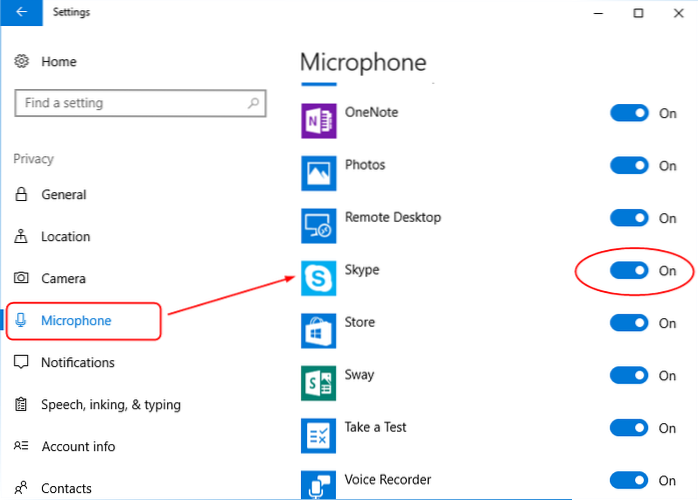The width and height of the screenshot is (698, 500).
Task: Click the OneNote app icon
Action: pos(319,121)
